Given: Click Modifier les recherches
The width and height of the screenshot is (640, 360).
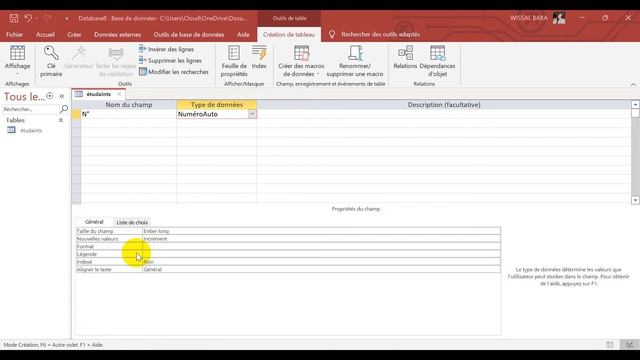Looking at the screenshot, I should pyautogui.click(x=174, y=72).
